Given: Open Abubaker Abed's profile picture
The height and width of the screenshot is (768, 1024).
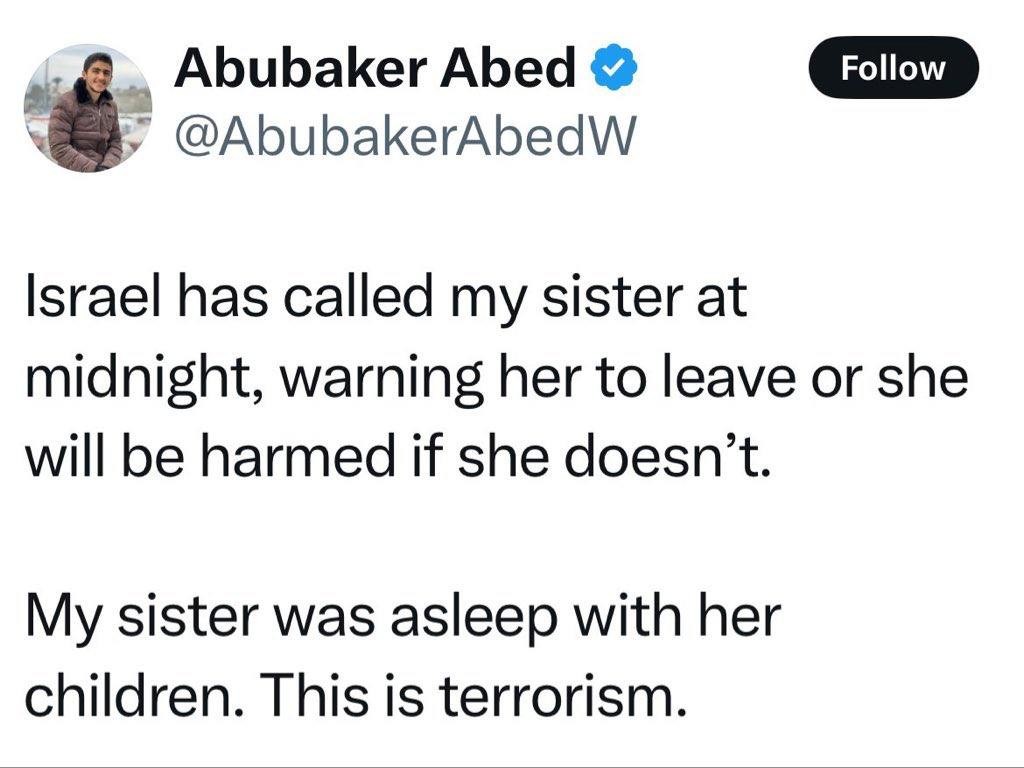Looking at the screenshot, I should 88,108.
